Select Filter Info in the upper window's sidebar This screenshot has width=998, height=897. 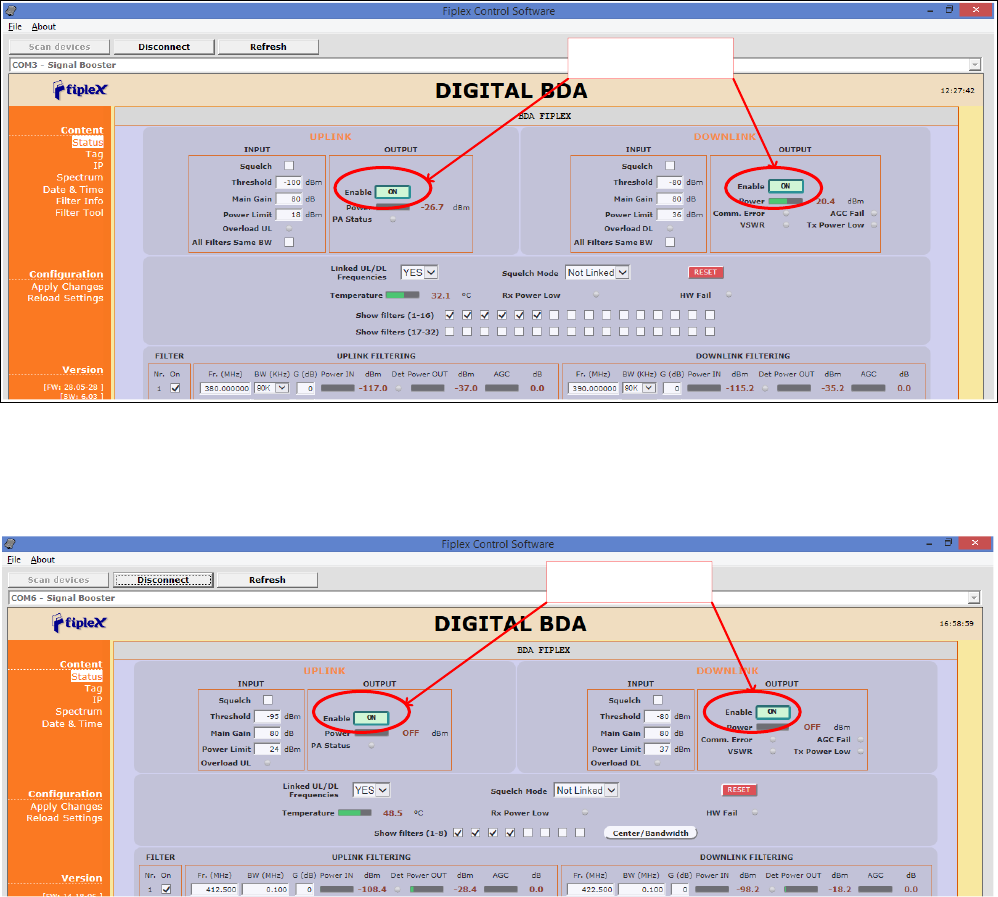(x=79, y=201)
